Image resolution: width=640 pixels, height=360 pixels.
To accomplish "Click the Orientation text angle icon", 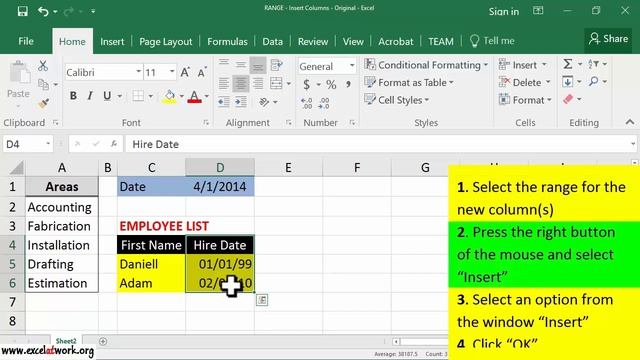I will point(264,101).
